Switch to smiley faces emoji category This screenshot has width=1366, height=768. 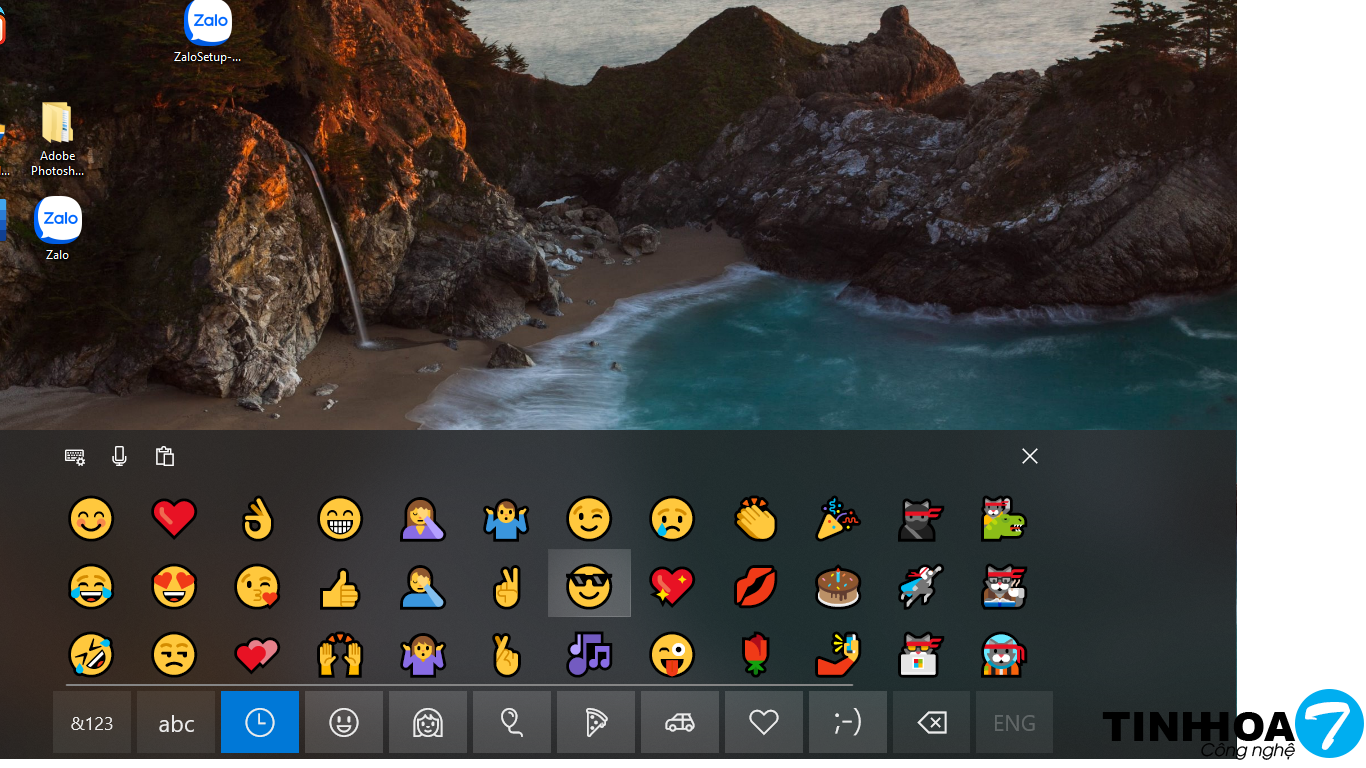pyautogui.click(x=344, y=722)
